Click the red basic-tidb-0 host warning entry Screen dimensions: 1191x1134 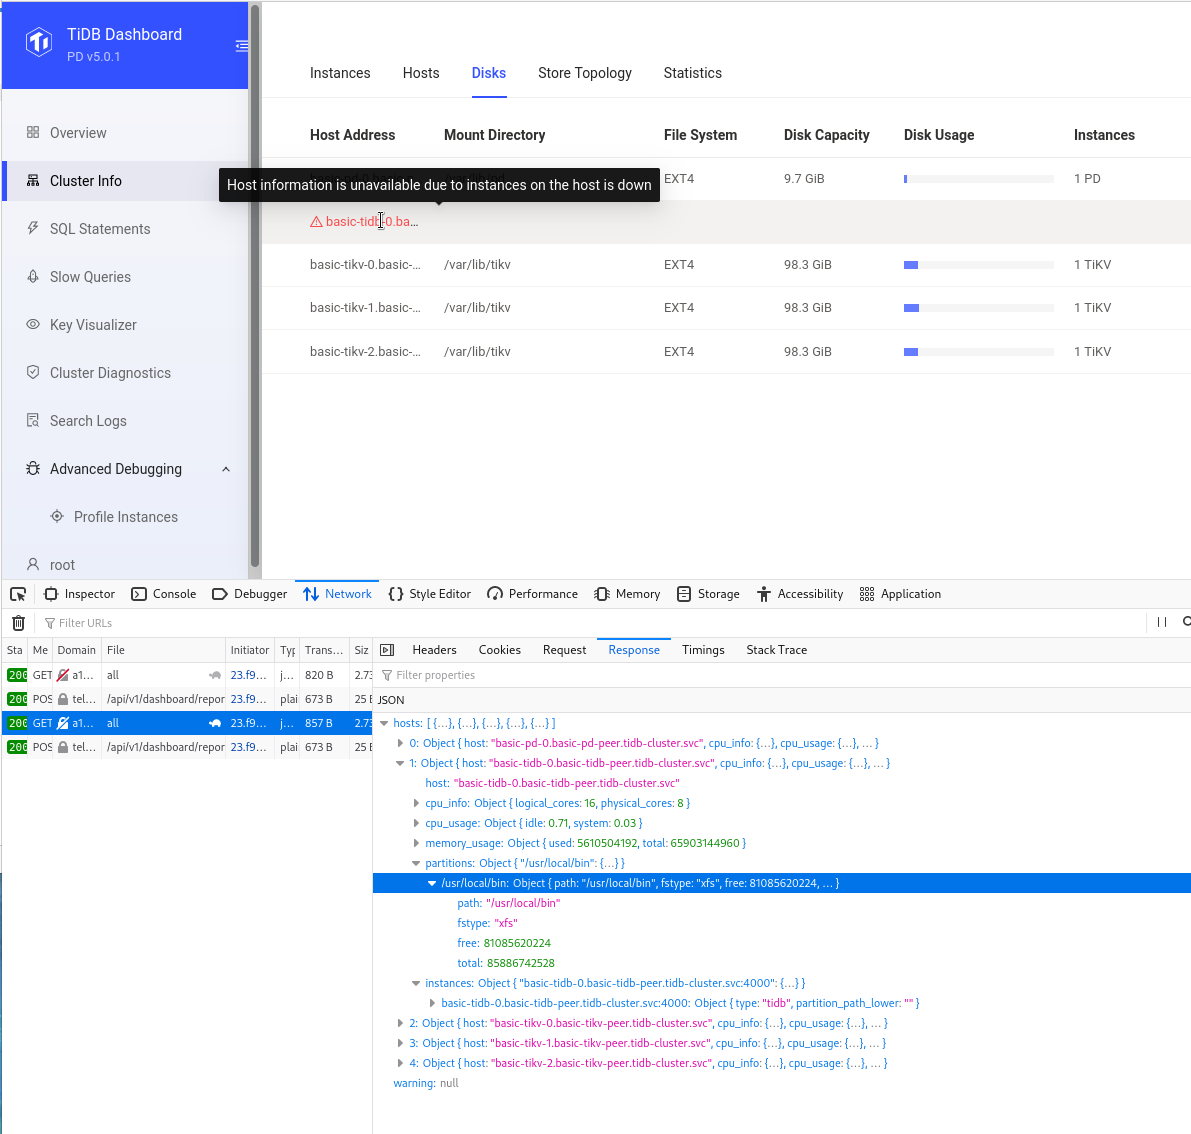tap(364, 222)
